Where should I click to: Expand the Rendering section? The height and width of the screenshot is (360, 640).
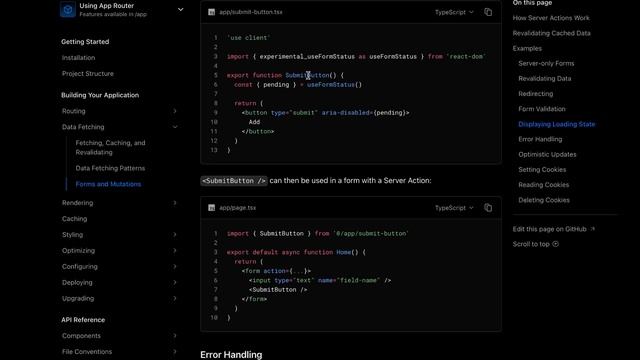(175, 203)
